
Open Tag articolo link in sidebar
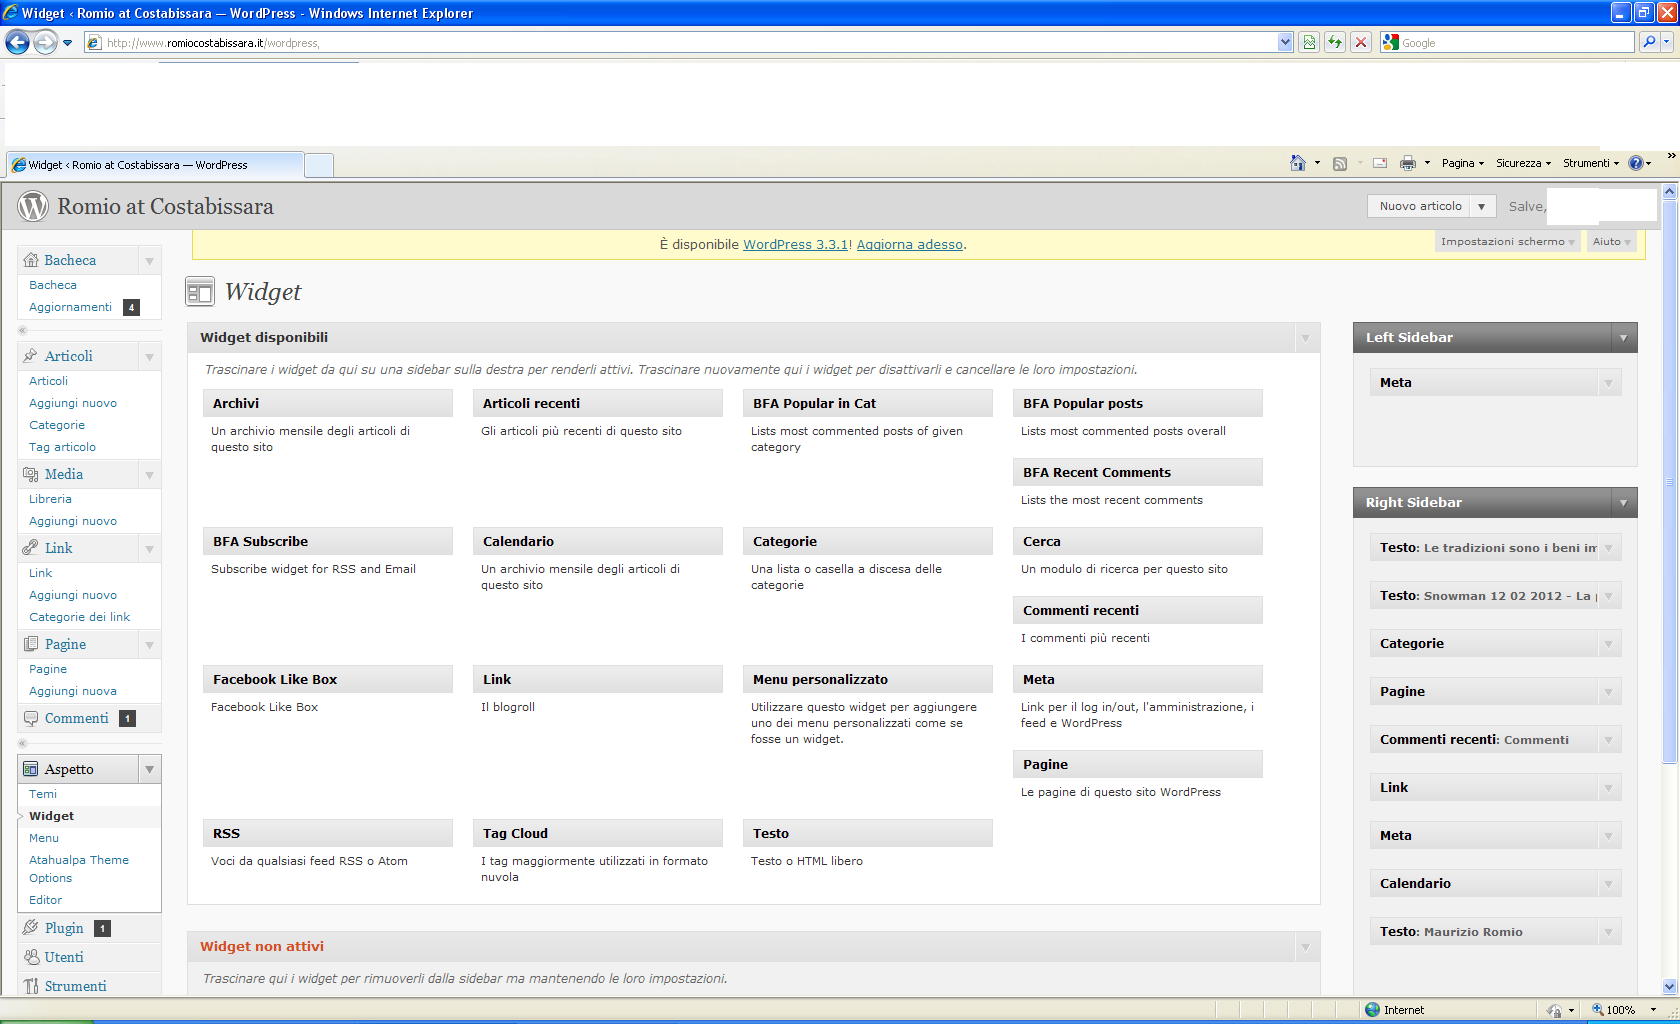(62, 447)
